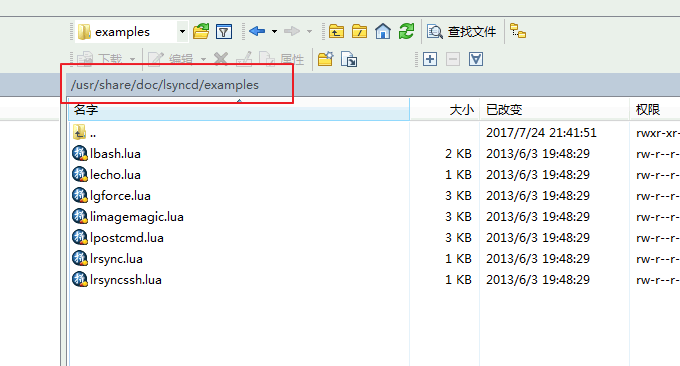Click the minus unselect files icon

453,59
